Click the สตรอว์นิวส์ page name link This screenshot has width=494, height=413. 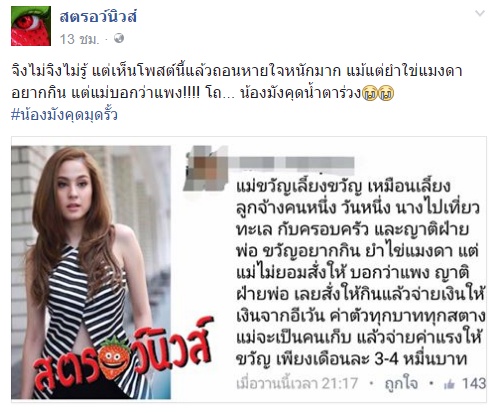pyautogui.click(x=98, y=16)
